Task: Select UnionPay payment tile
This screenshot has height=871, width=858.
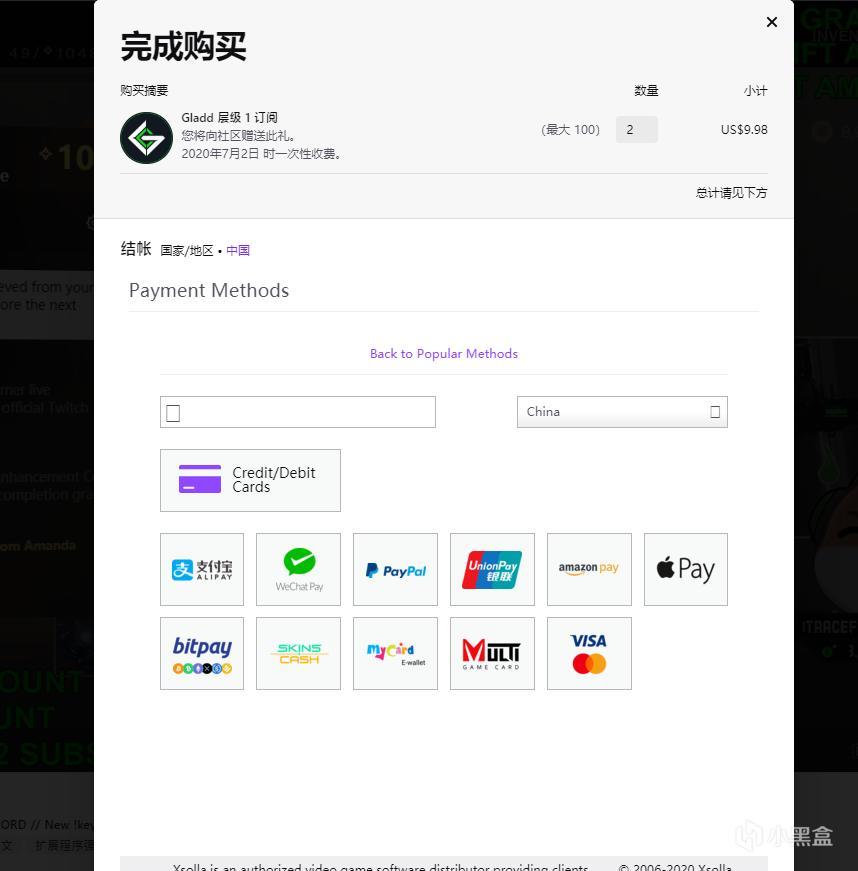Action: tap(492, 569)
